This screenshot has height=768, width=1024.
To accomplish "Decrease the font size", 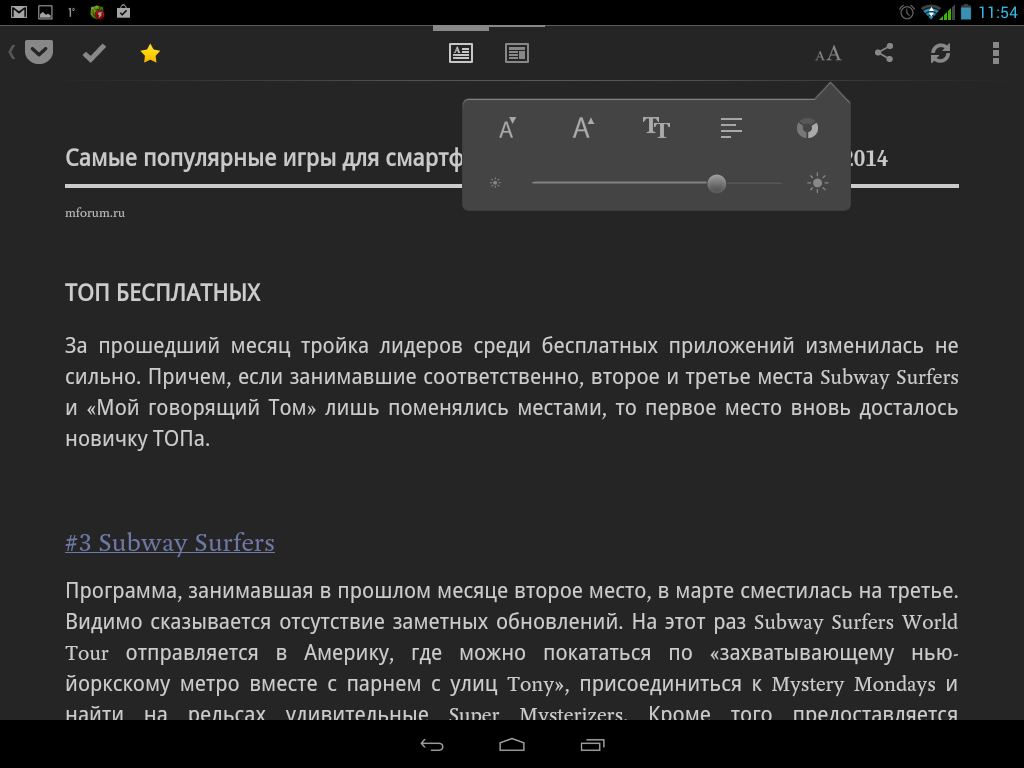I will (x=507, y=128).
